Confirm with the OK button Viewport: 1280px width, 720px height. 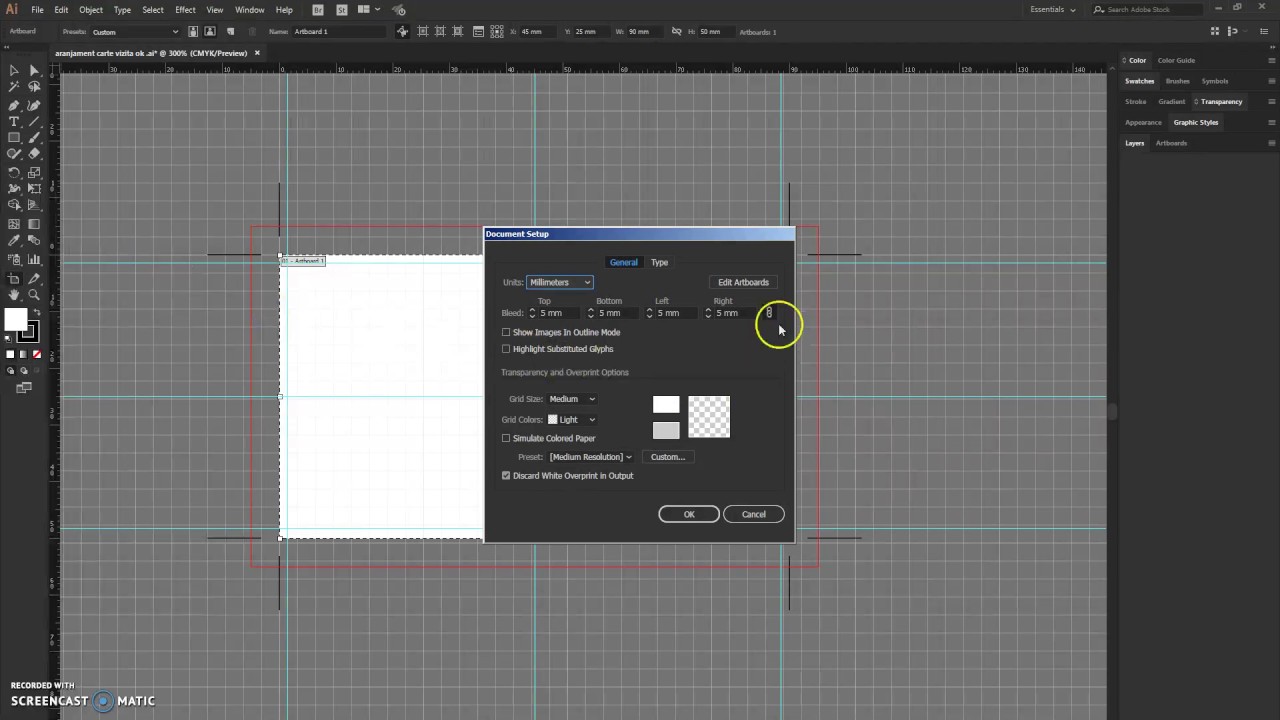[x=688, y=514]
